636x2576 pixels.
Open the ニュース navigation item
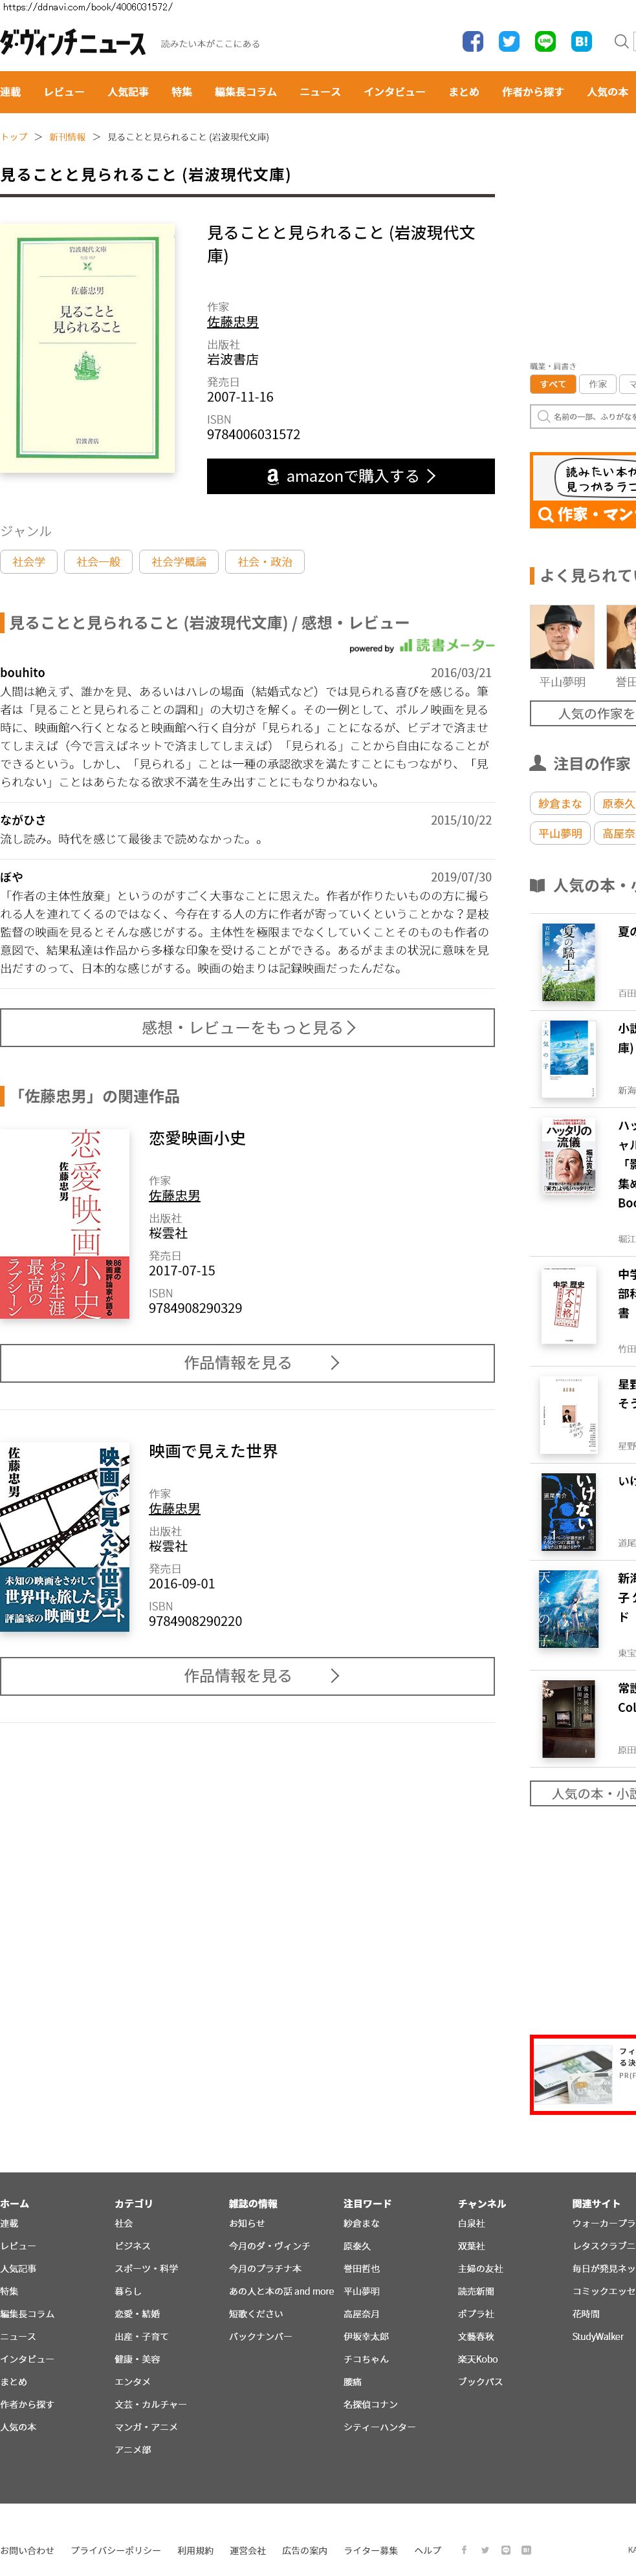(320, 92)
